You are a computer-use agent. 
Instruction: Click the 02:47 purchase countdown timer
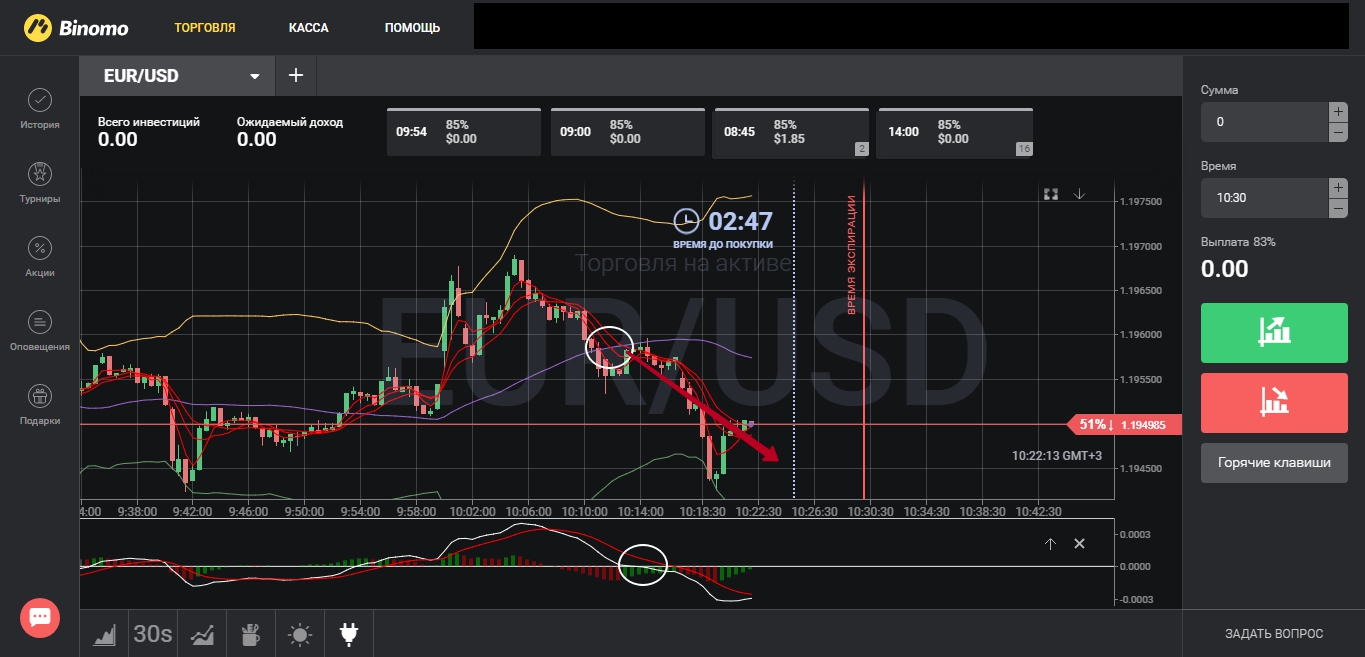click(740, 220)
